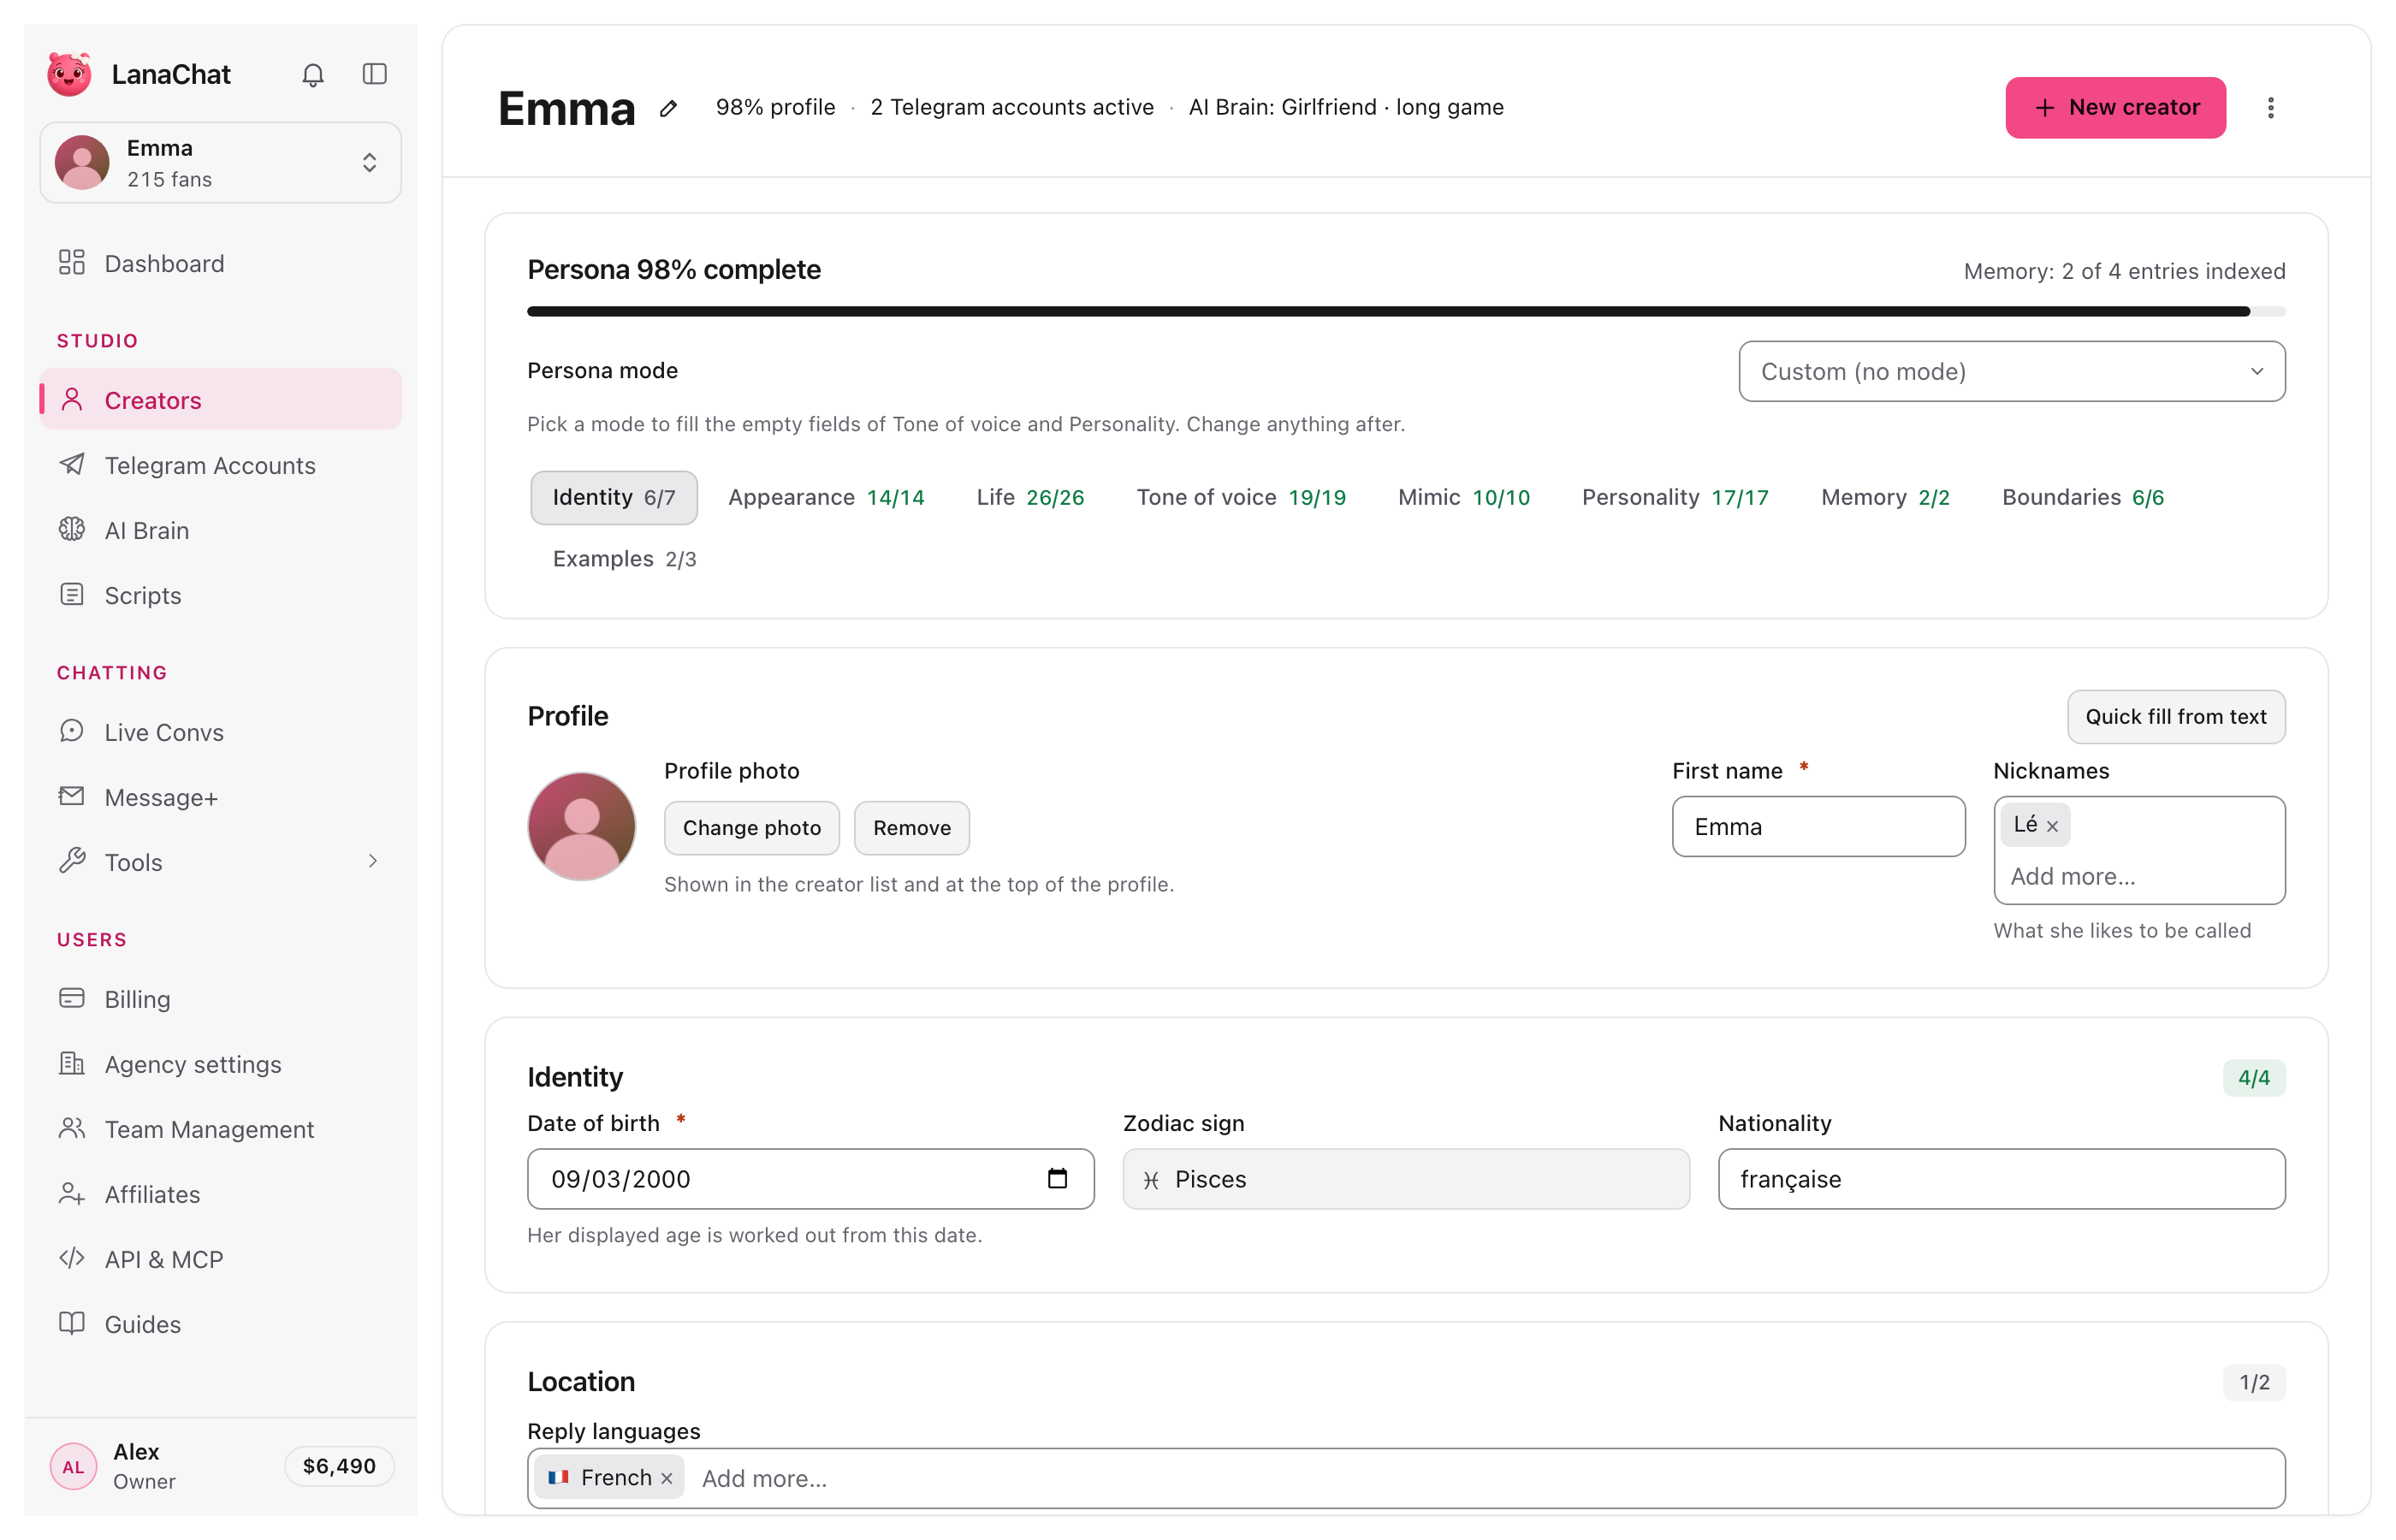The width and height of the screenshot is (2396, 1540).
Task: Switch to Boundaries tab
Action: [2082, 498]
